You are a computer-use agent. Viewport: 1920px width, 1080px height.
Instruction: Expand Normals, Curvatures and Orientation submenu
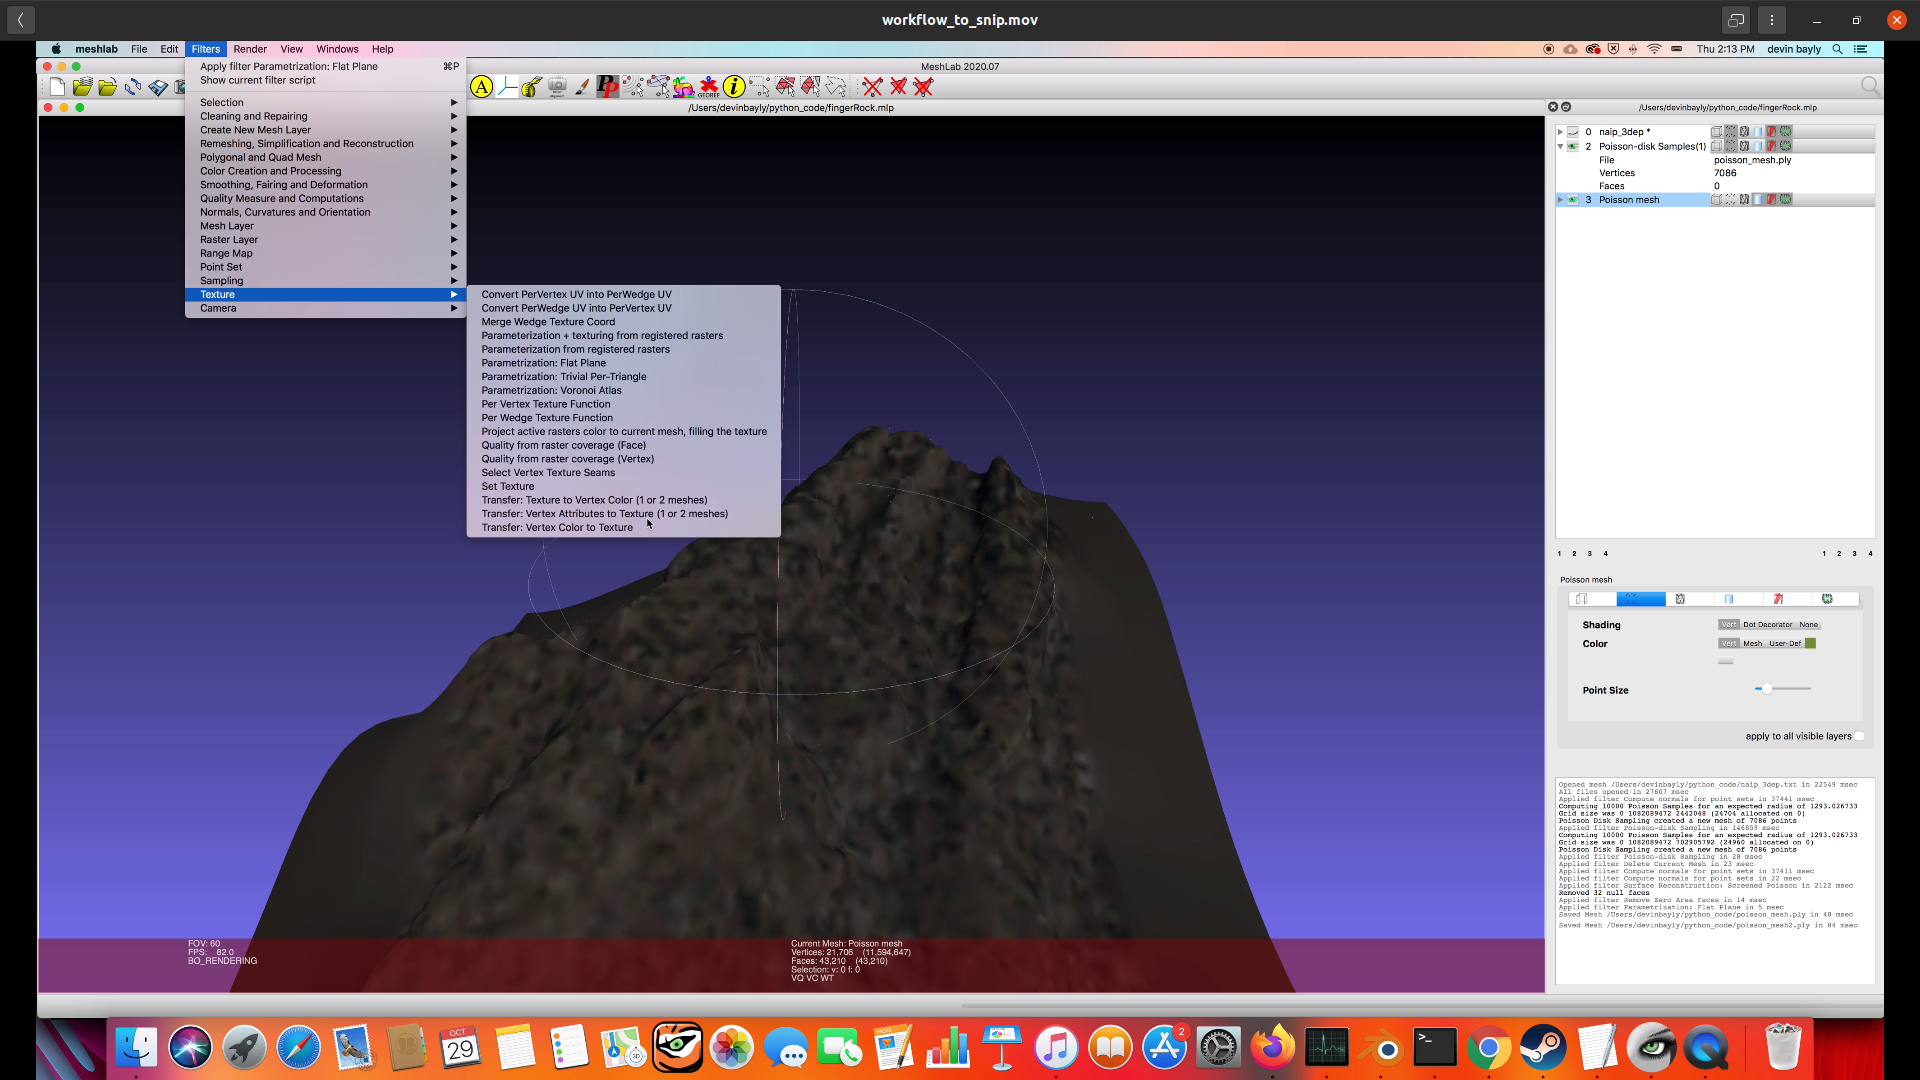point(325,213)
